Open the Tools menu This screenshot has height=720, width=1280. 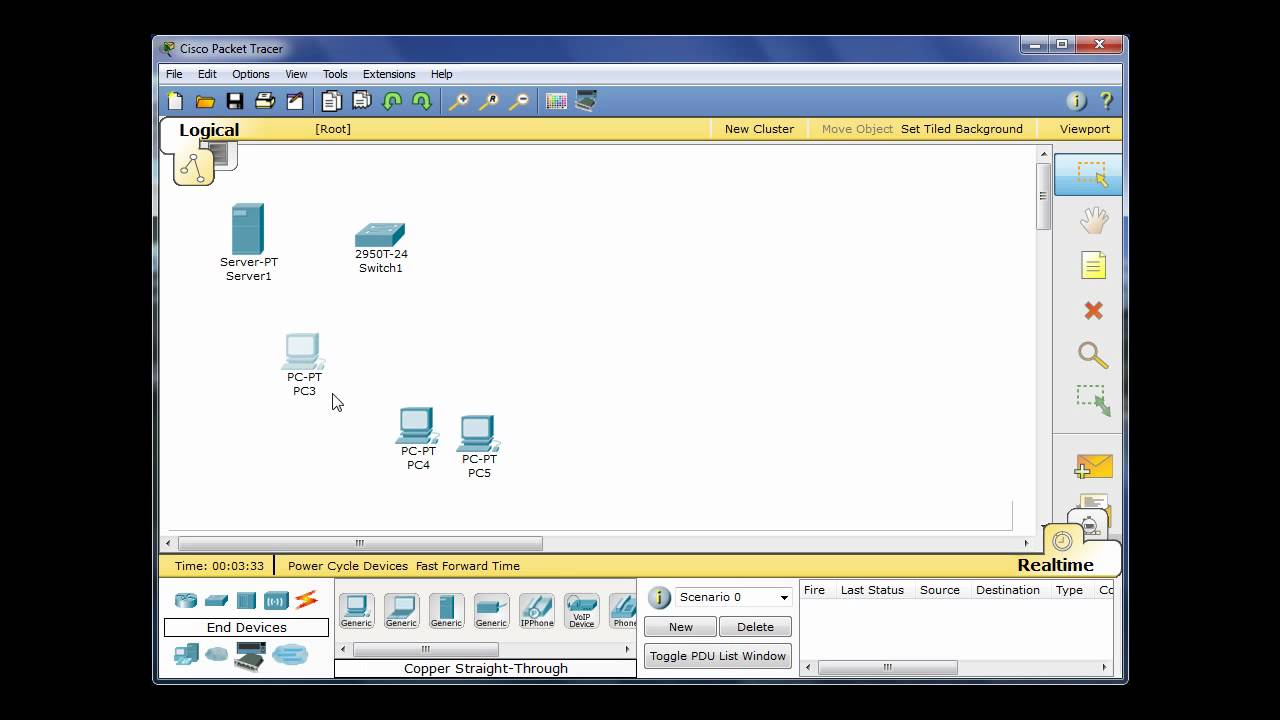(335, 74)
